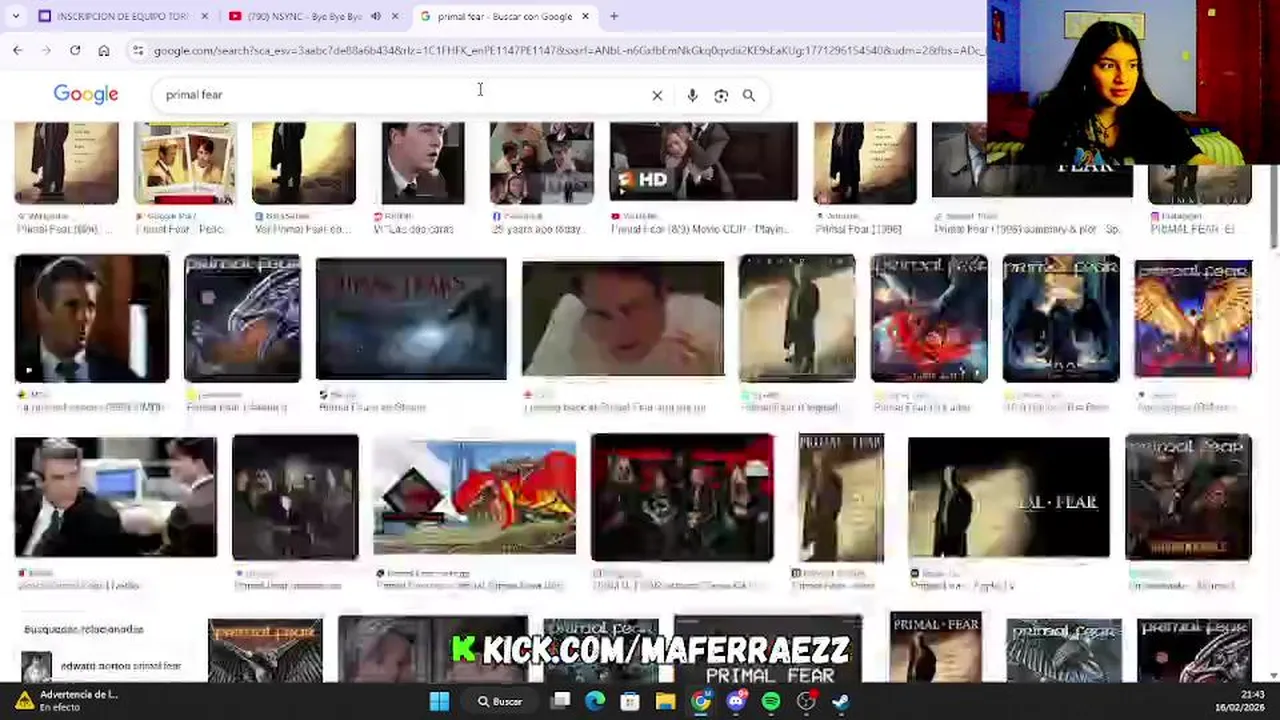This screenshot has width=1280, height=720.
Task: Close the INSCRIPCION DE EQUIPO tab
Action: 204,16
